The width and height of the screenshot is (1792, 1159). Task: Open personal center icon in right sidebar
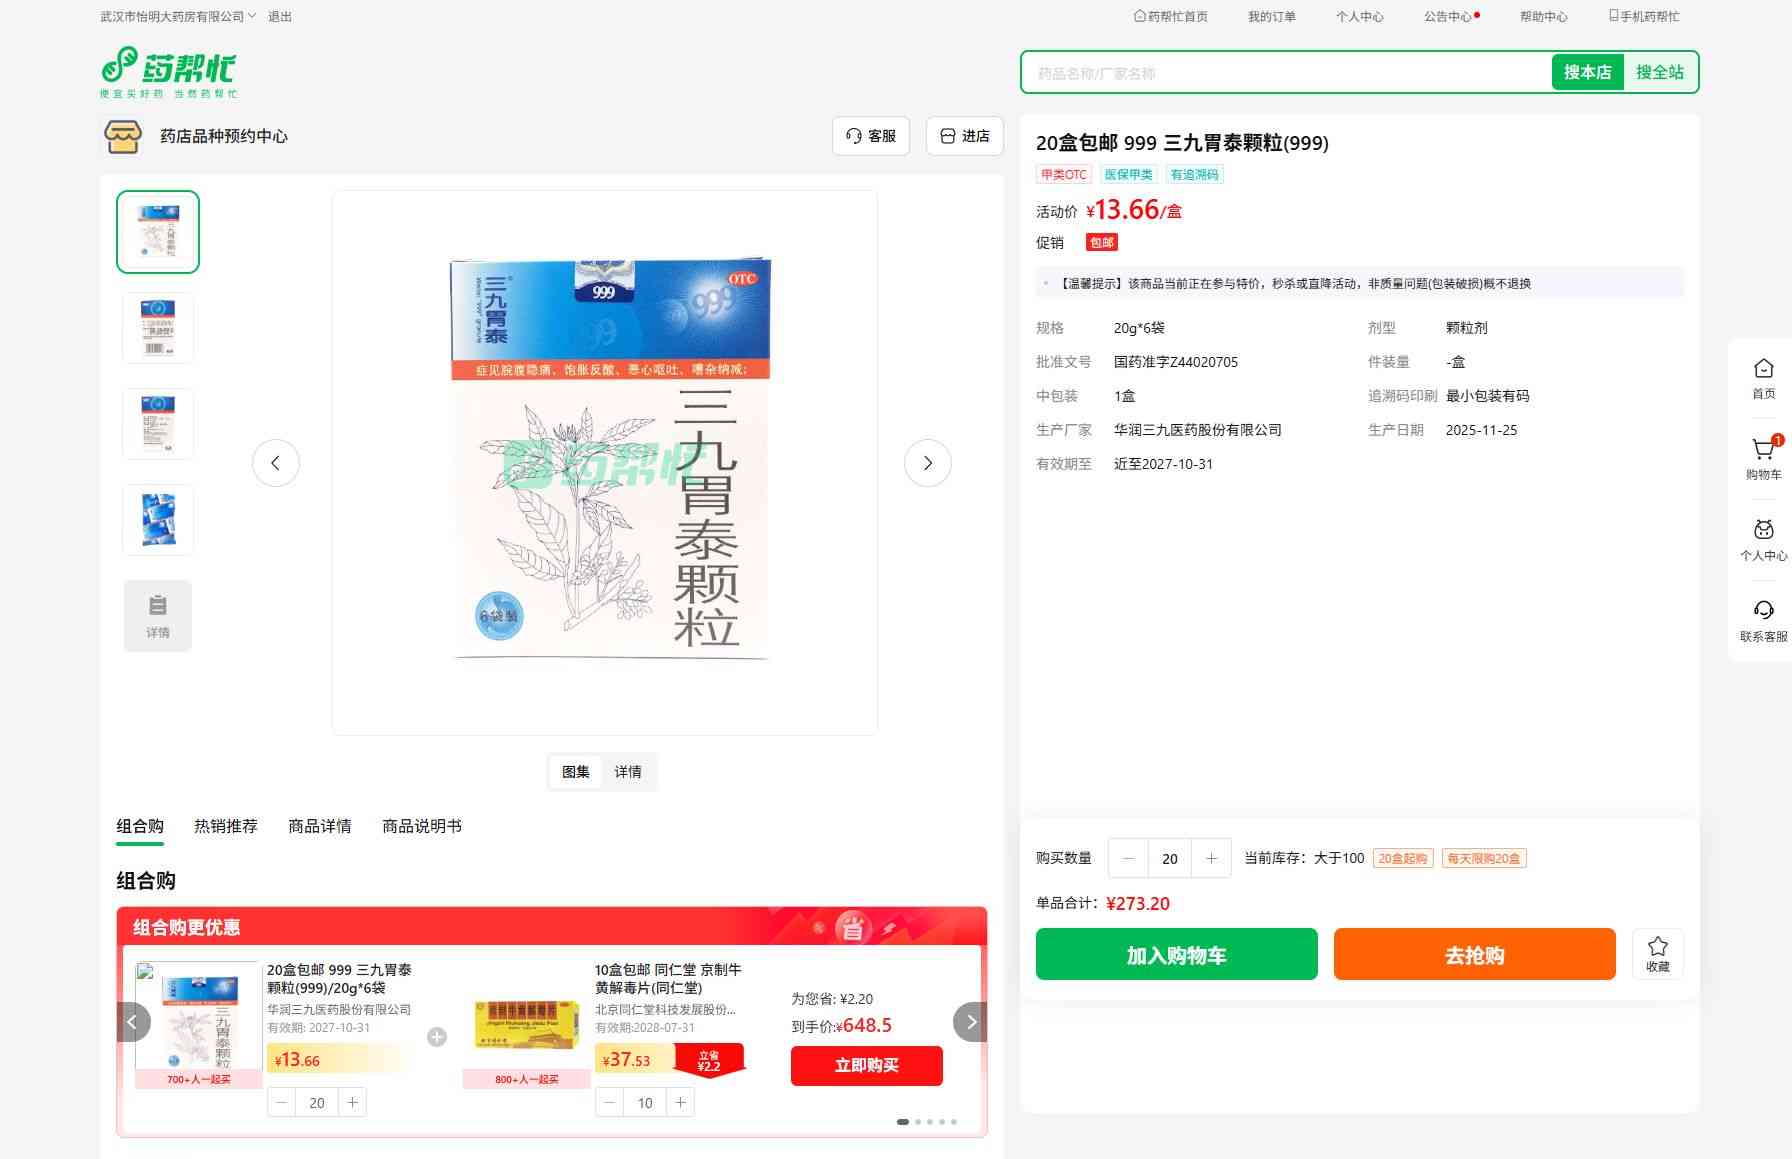click(x=1763, y=531)
